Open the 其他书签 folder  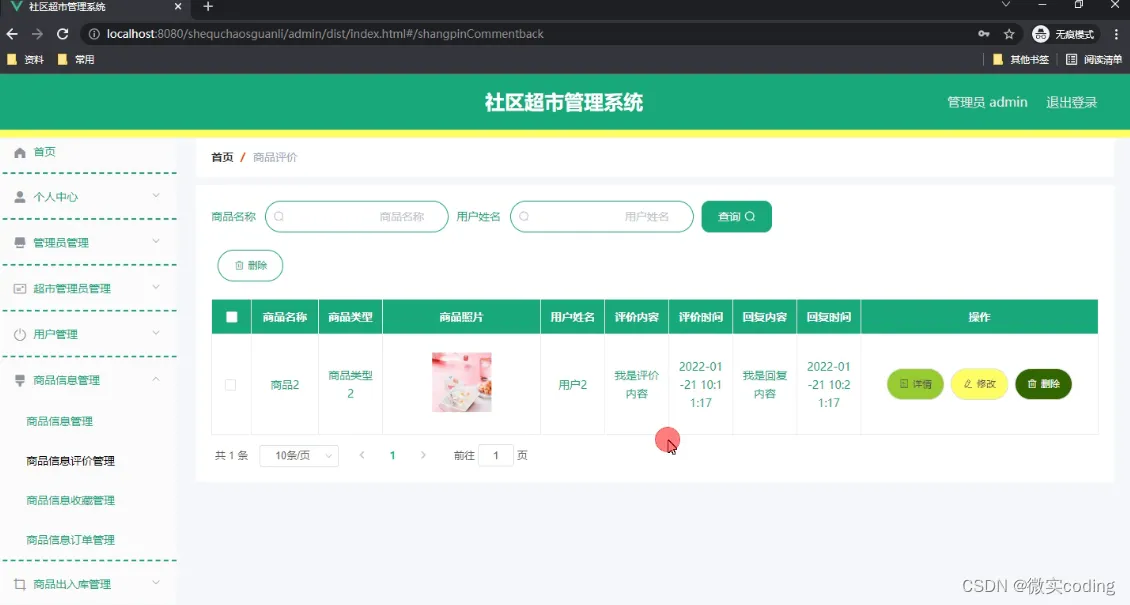pyautogui.click(x=1021, y=60)
